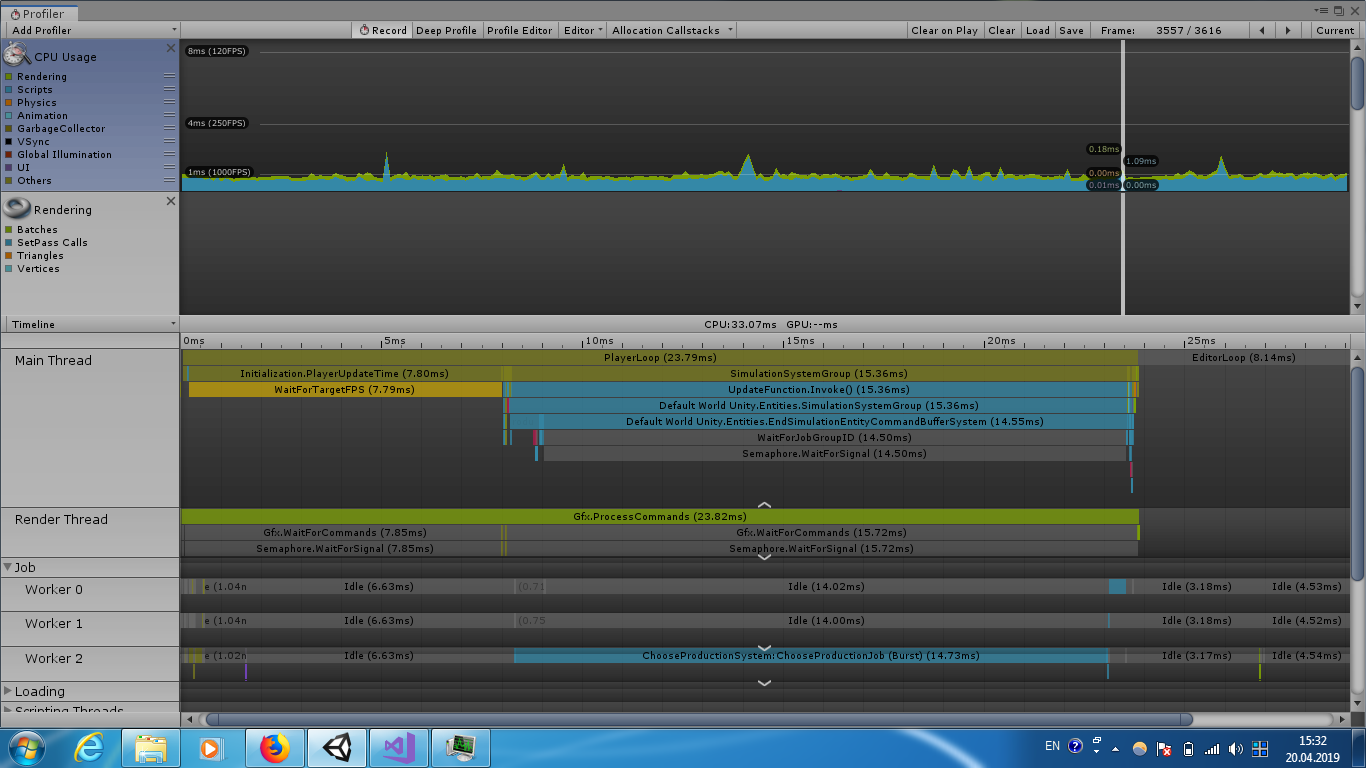1366x768 pixels.
Task: Open the Profile Editor
Action: [x=519, y=30]
